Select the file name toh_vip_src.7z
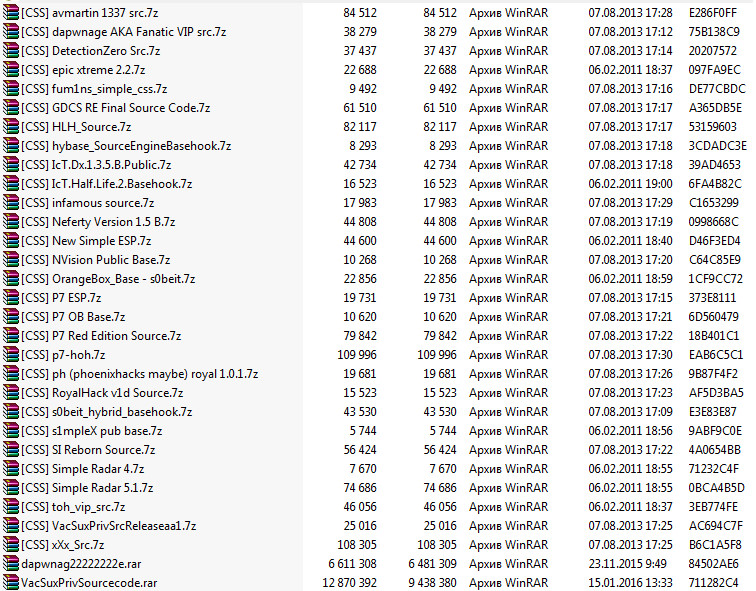Screen dimensions: 756x591 [73, 507]
